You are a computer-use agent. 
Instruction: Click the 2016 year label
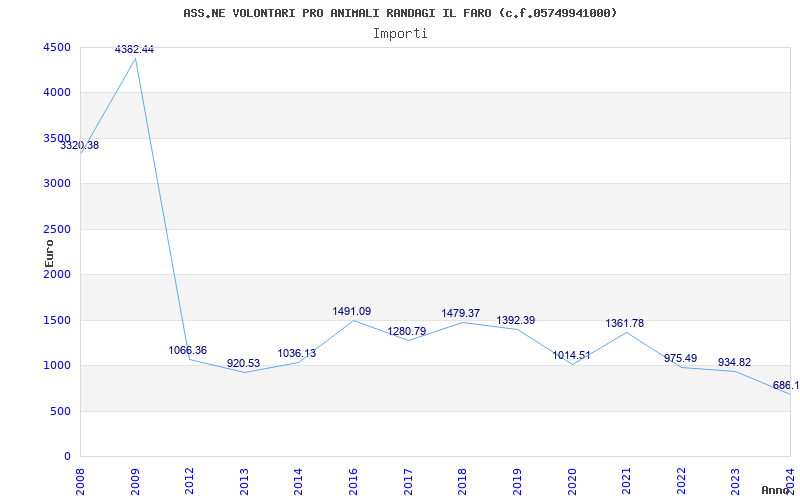click(354, 481)
